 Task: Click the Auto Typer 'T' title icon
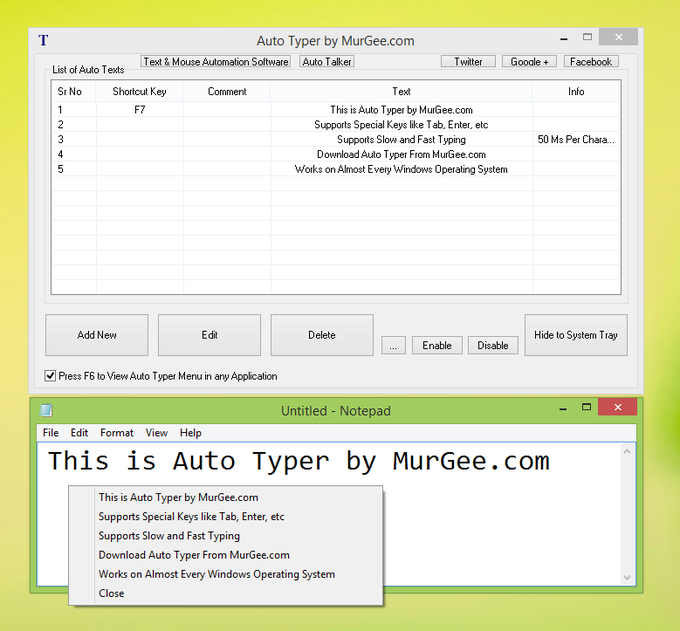tap(43, 41)
